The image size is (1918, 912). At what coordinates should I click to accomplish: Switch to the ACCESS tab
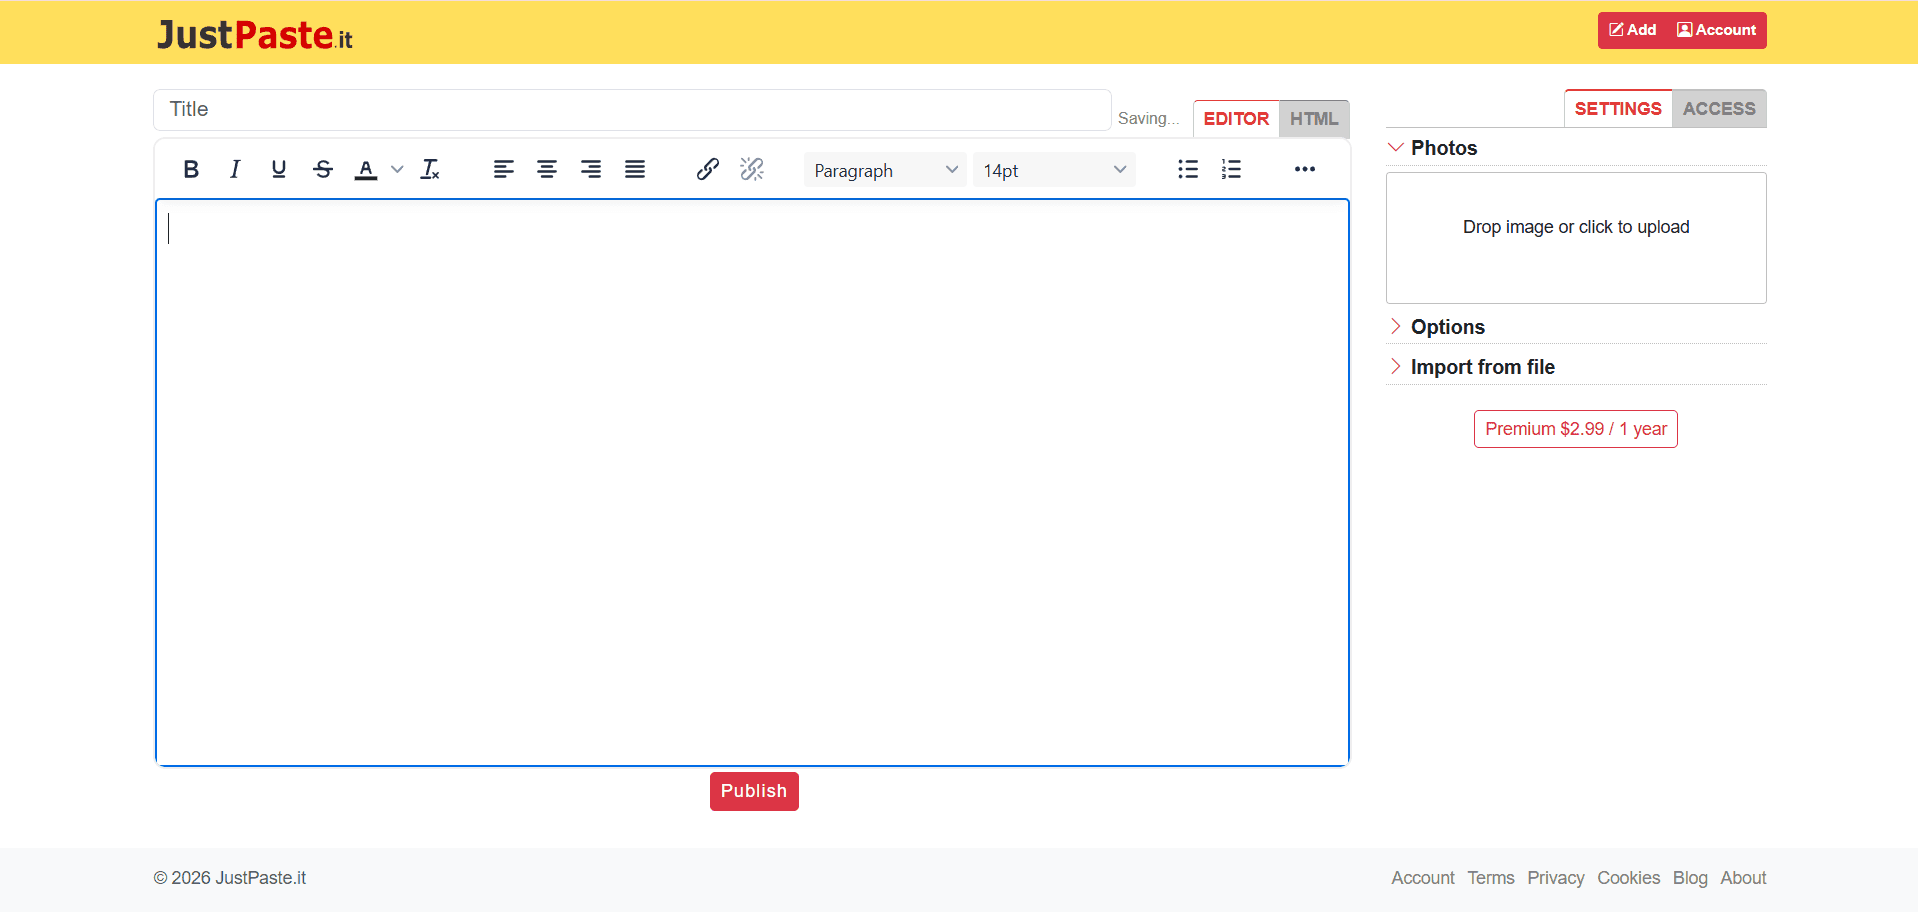1718,109
